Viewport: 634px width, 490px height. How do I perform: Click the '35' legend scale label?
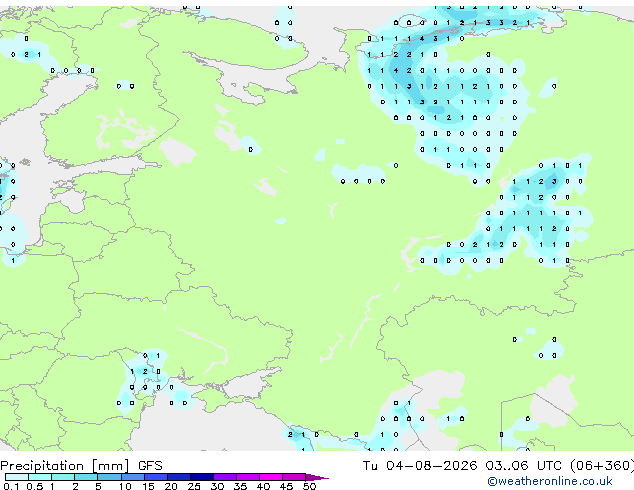(x=240, y=486)
